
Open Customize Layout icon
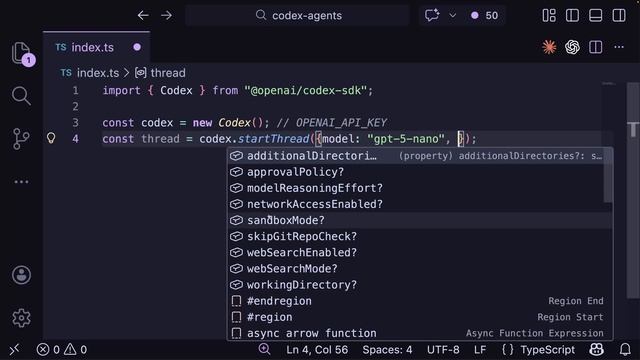(549, 16)
